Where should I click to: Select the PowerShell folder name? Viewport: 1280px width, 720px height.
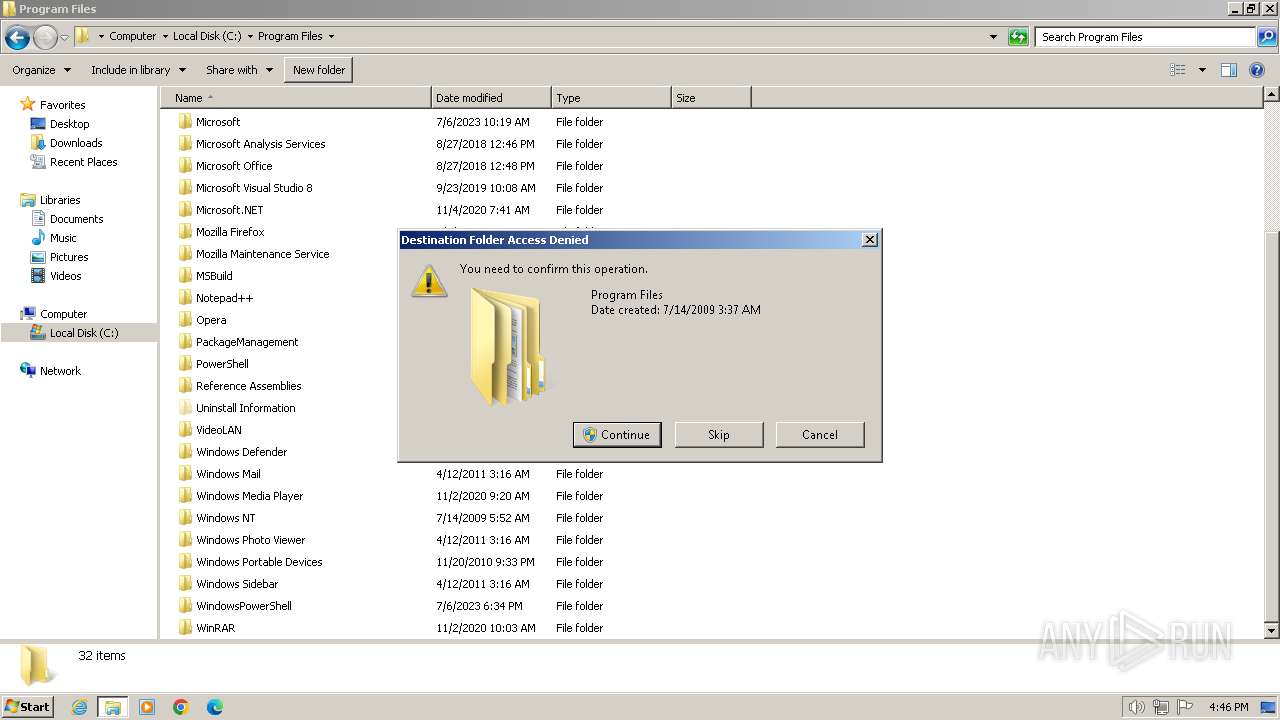(222, 364)
